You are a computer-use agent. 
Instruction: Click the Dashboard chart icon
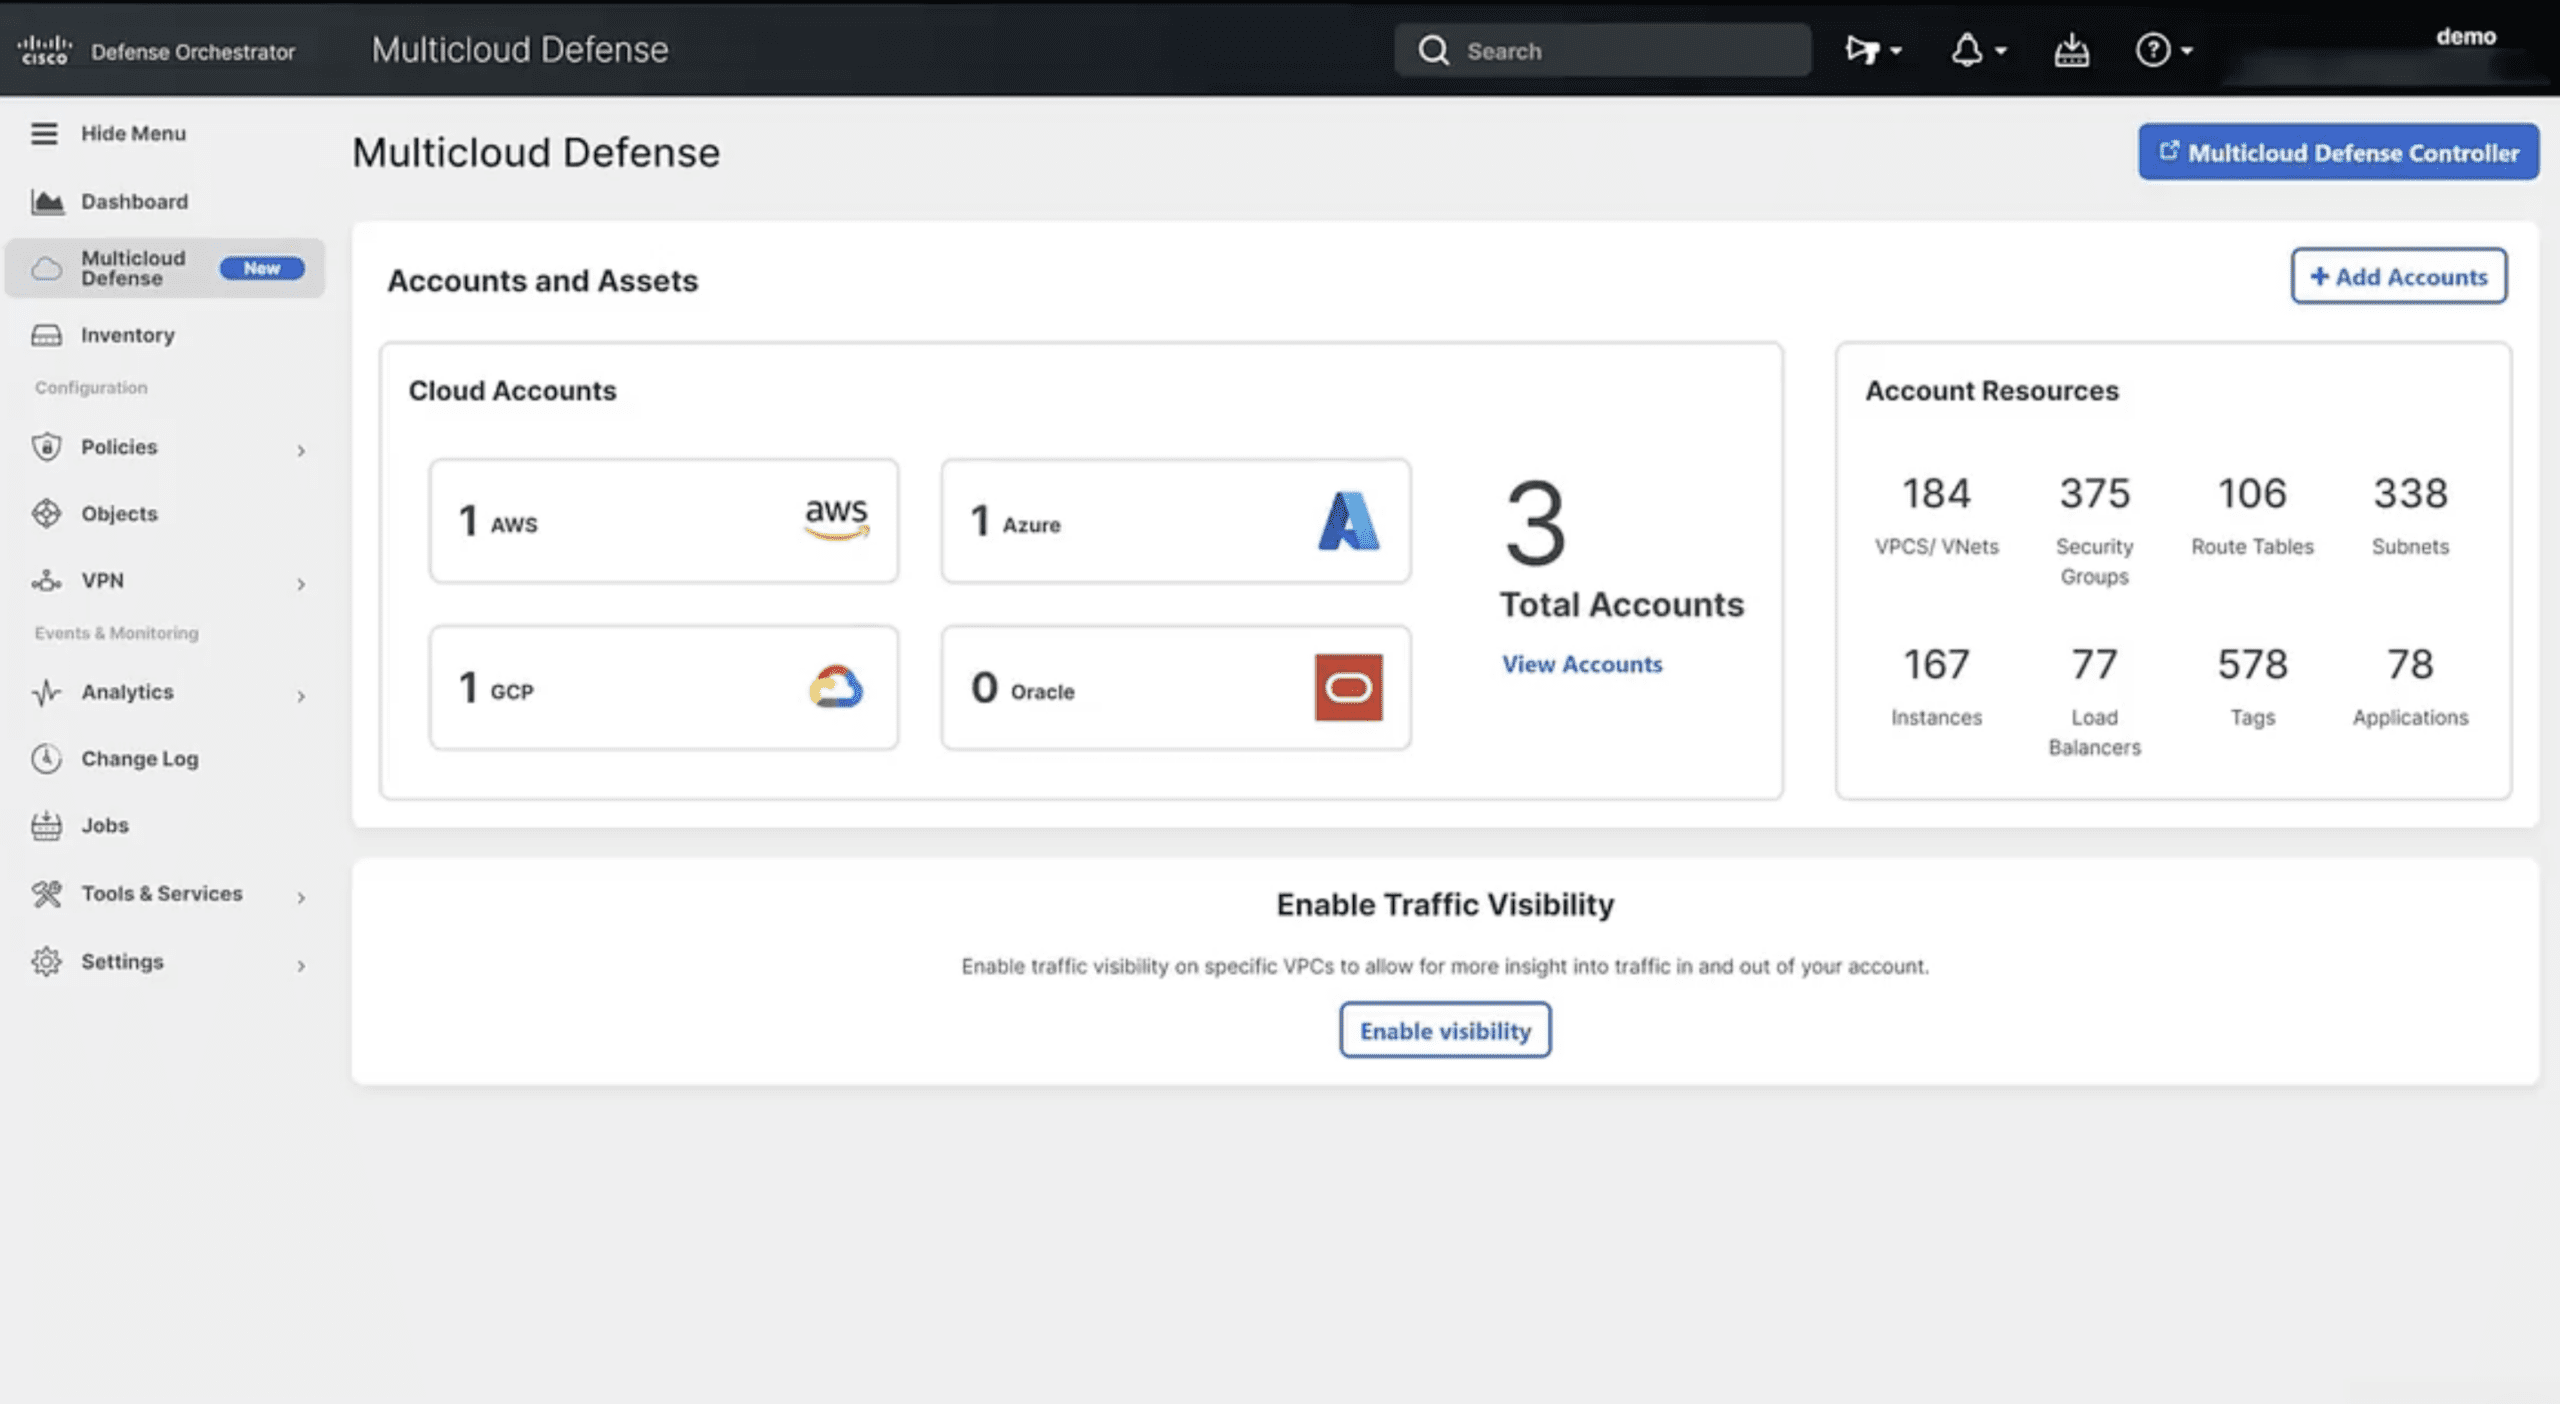pyautogui.click(x=47, y=202)
